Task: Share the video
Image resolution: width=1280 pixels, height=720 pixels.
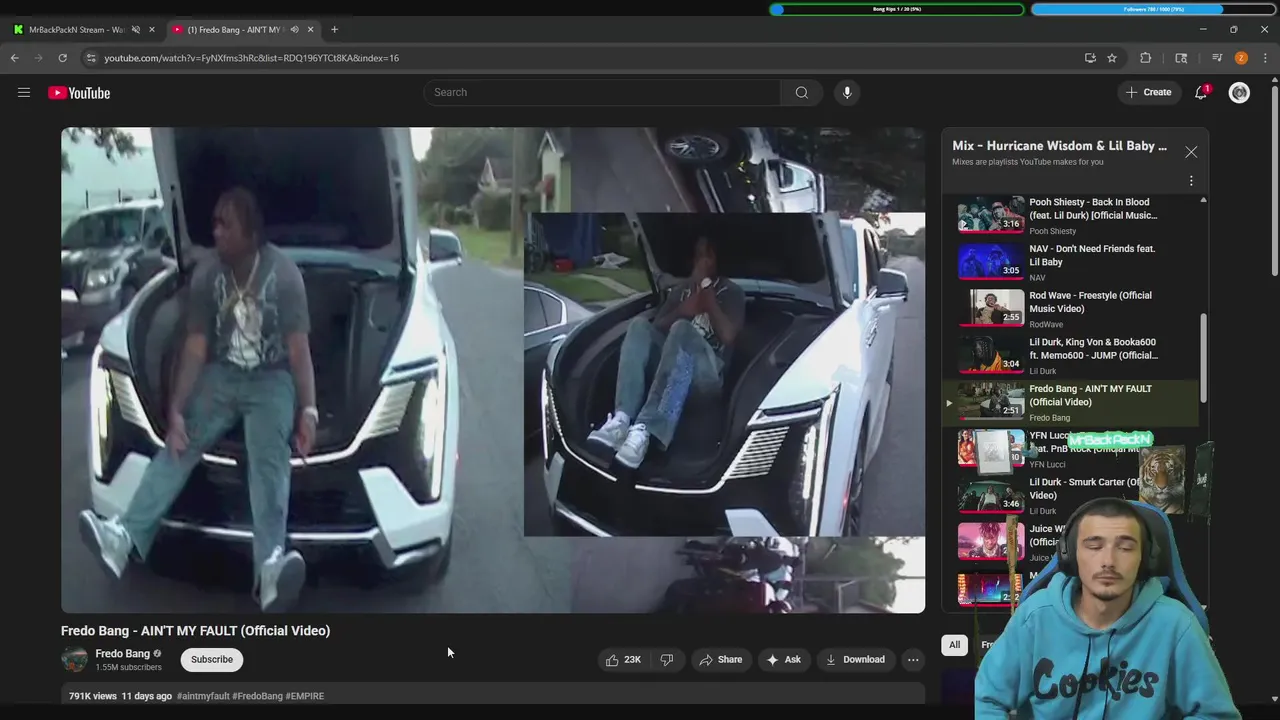Action: [720, 660]
